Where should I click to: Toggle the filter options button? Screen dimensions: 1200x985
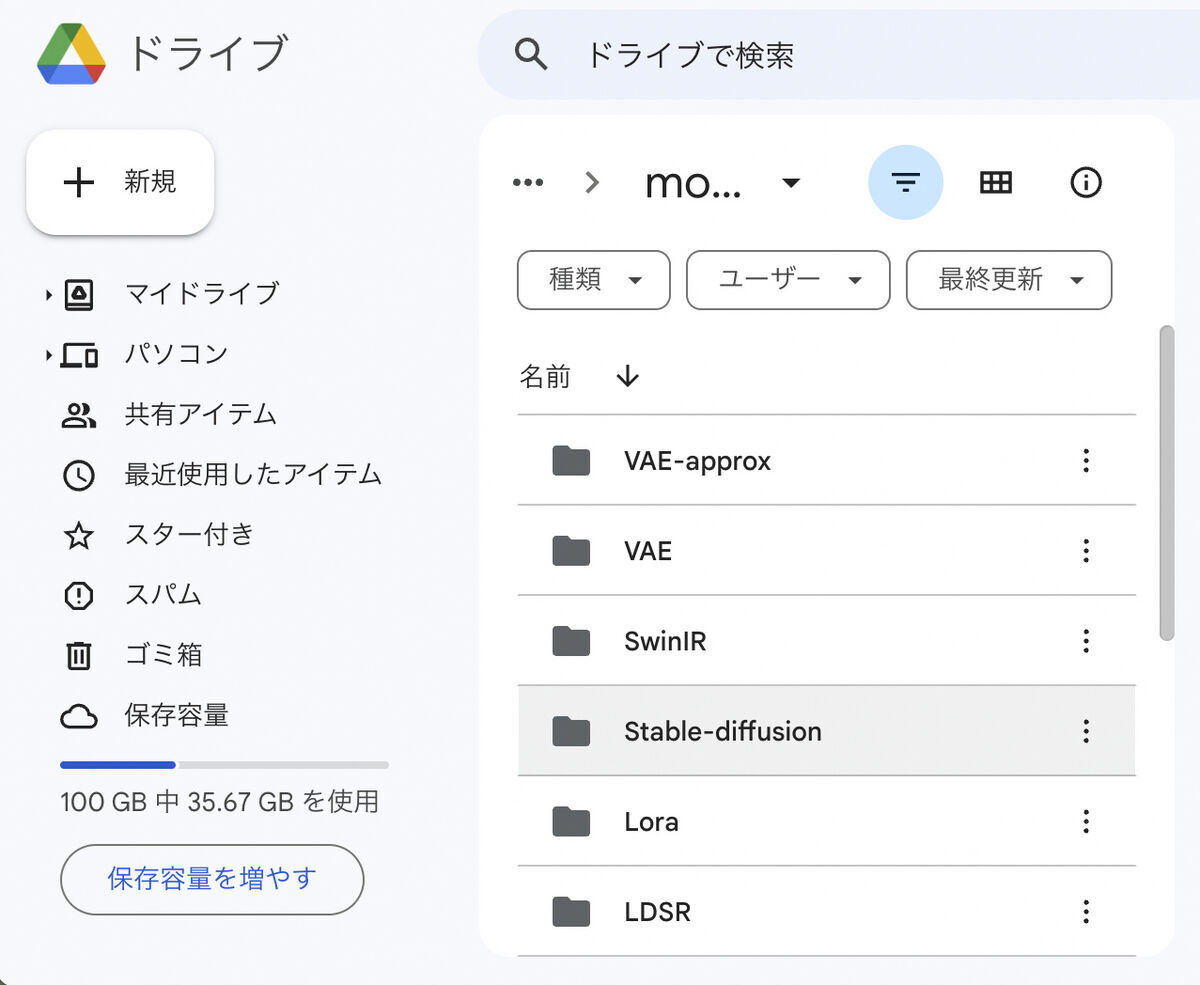pyautogui.click(x=905, y=182)
